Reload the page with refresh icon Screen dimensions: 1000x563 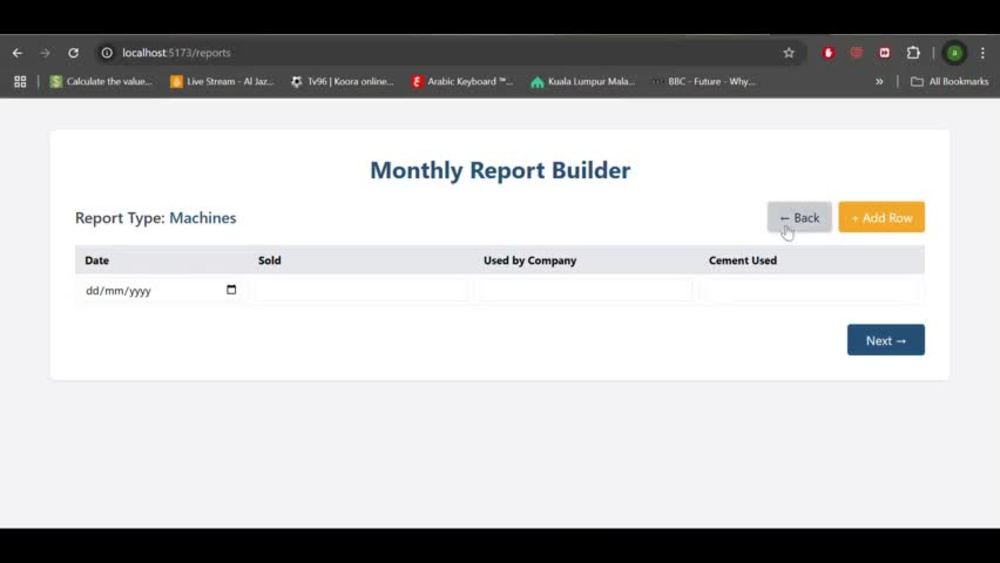73,53
